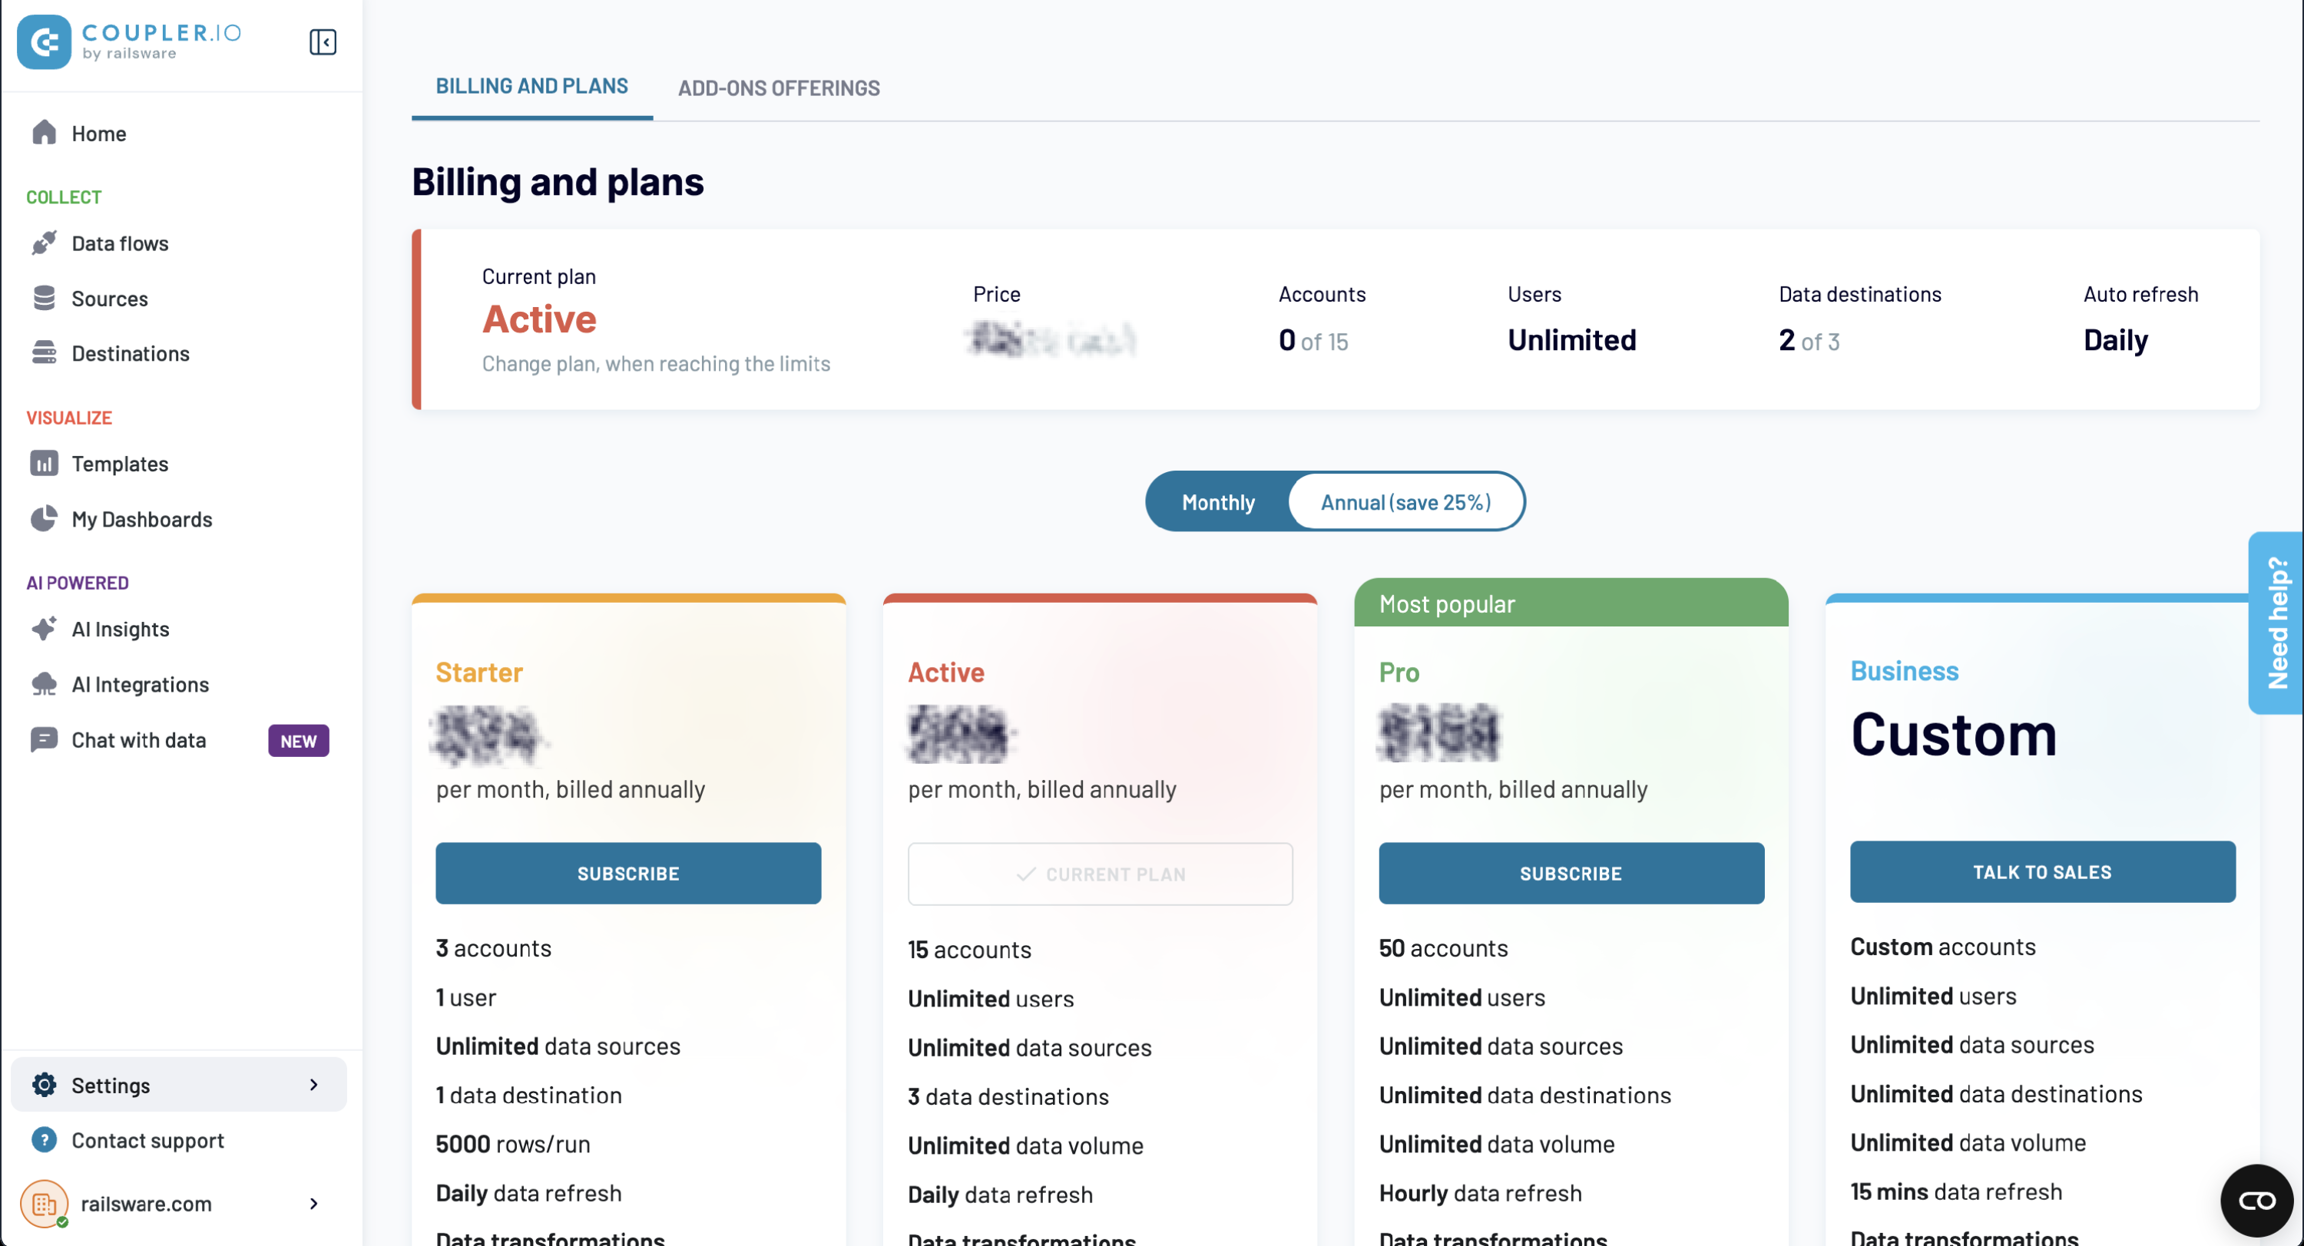The image size is (2304, 1246).
Task: Collapse the sidebar with the panel icon
Action: click(x=322, y=42)
